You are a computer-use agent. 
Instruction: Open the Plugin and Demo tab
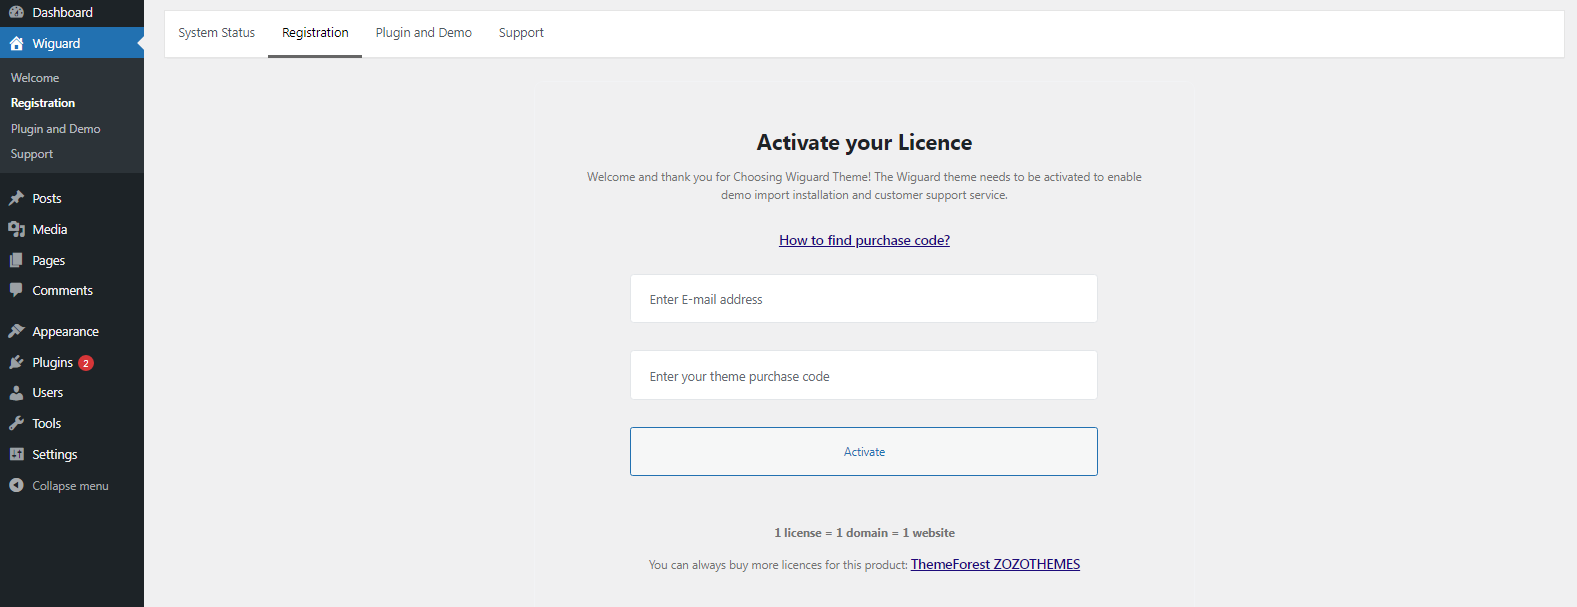coord(423,33)
